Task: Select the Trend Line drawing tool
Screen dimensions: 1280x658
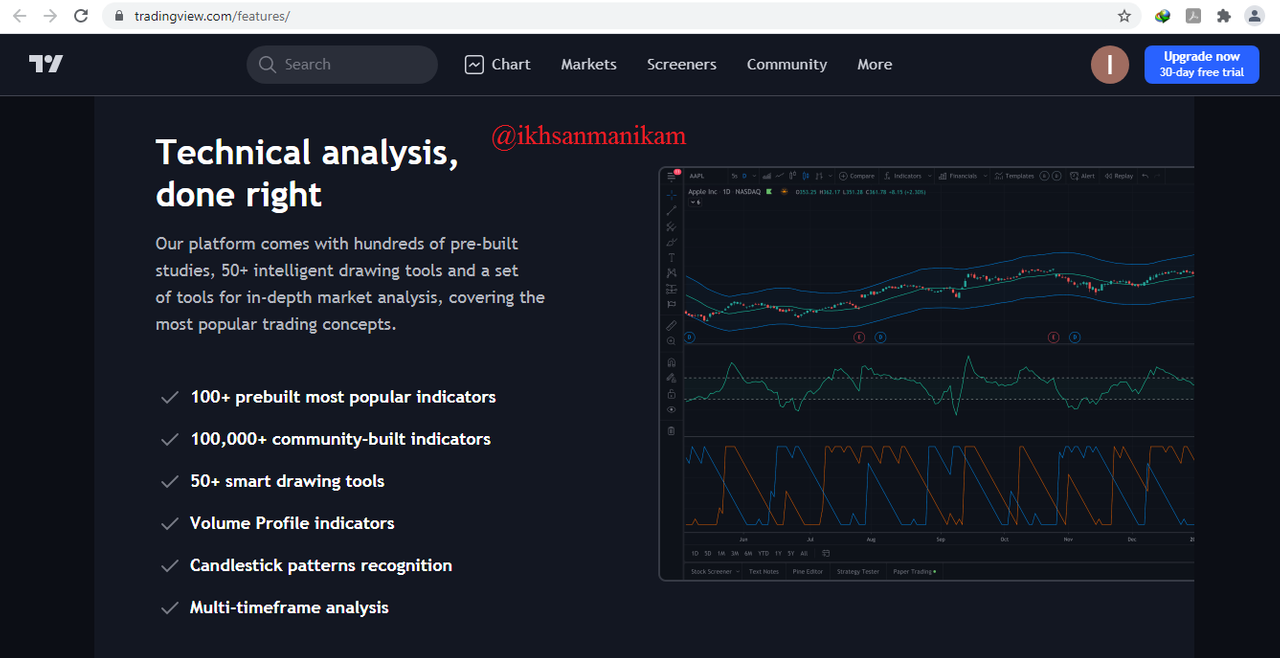Action: [x=671, y=210]
